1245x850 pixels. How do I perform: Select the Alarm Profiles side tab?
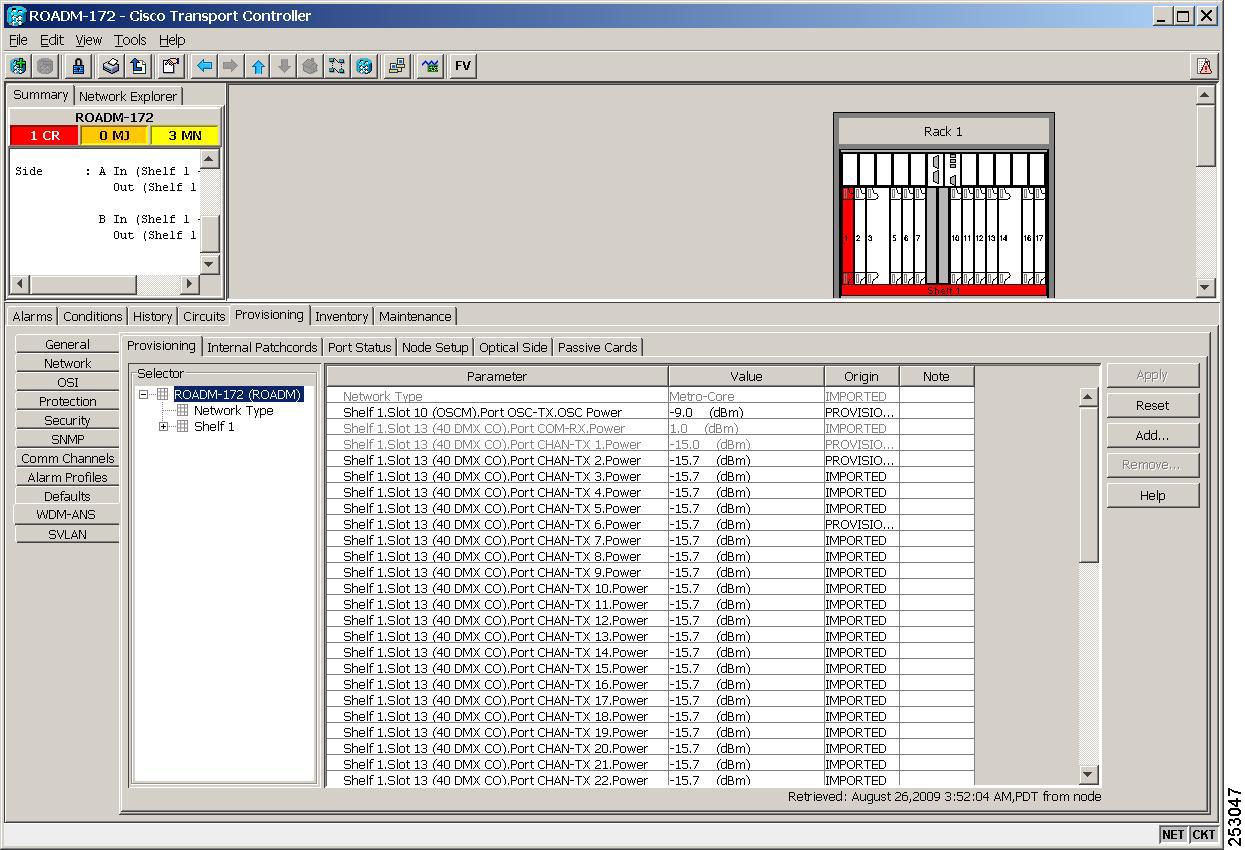(67, 477)
